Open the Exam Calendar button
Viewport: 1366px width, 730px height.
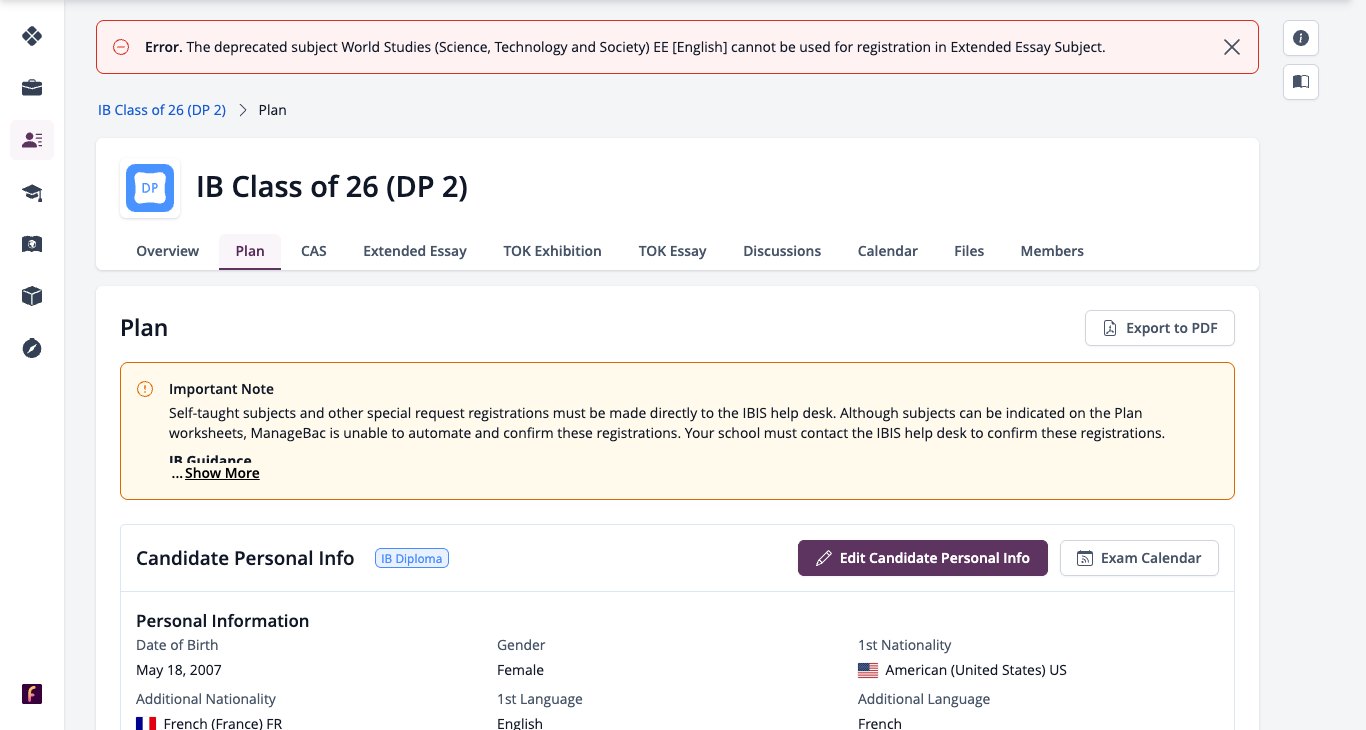pos(1139,558)
